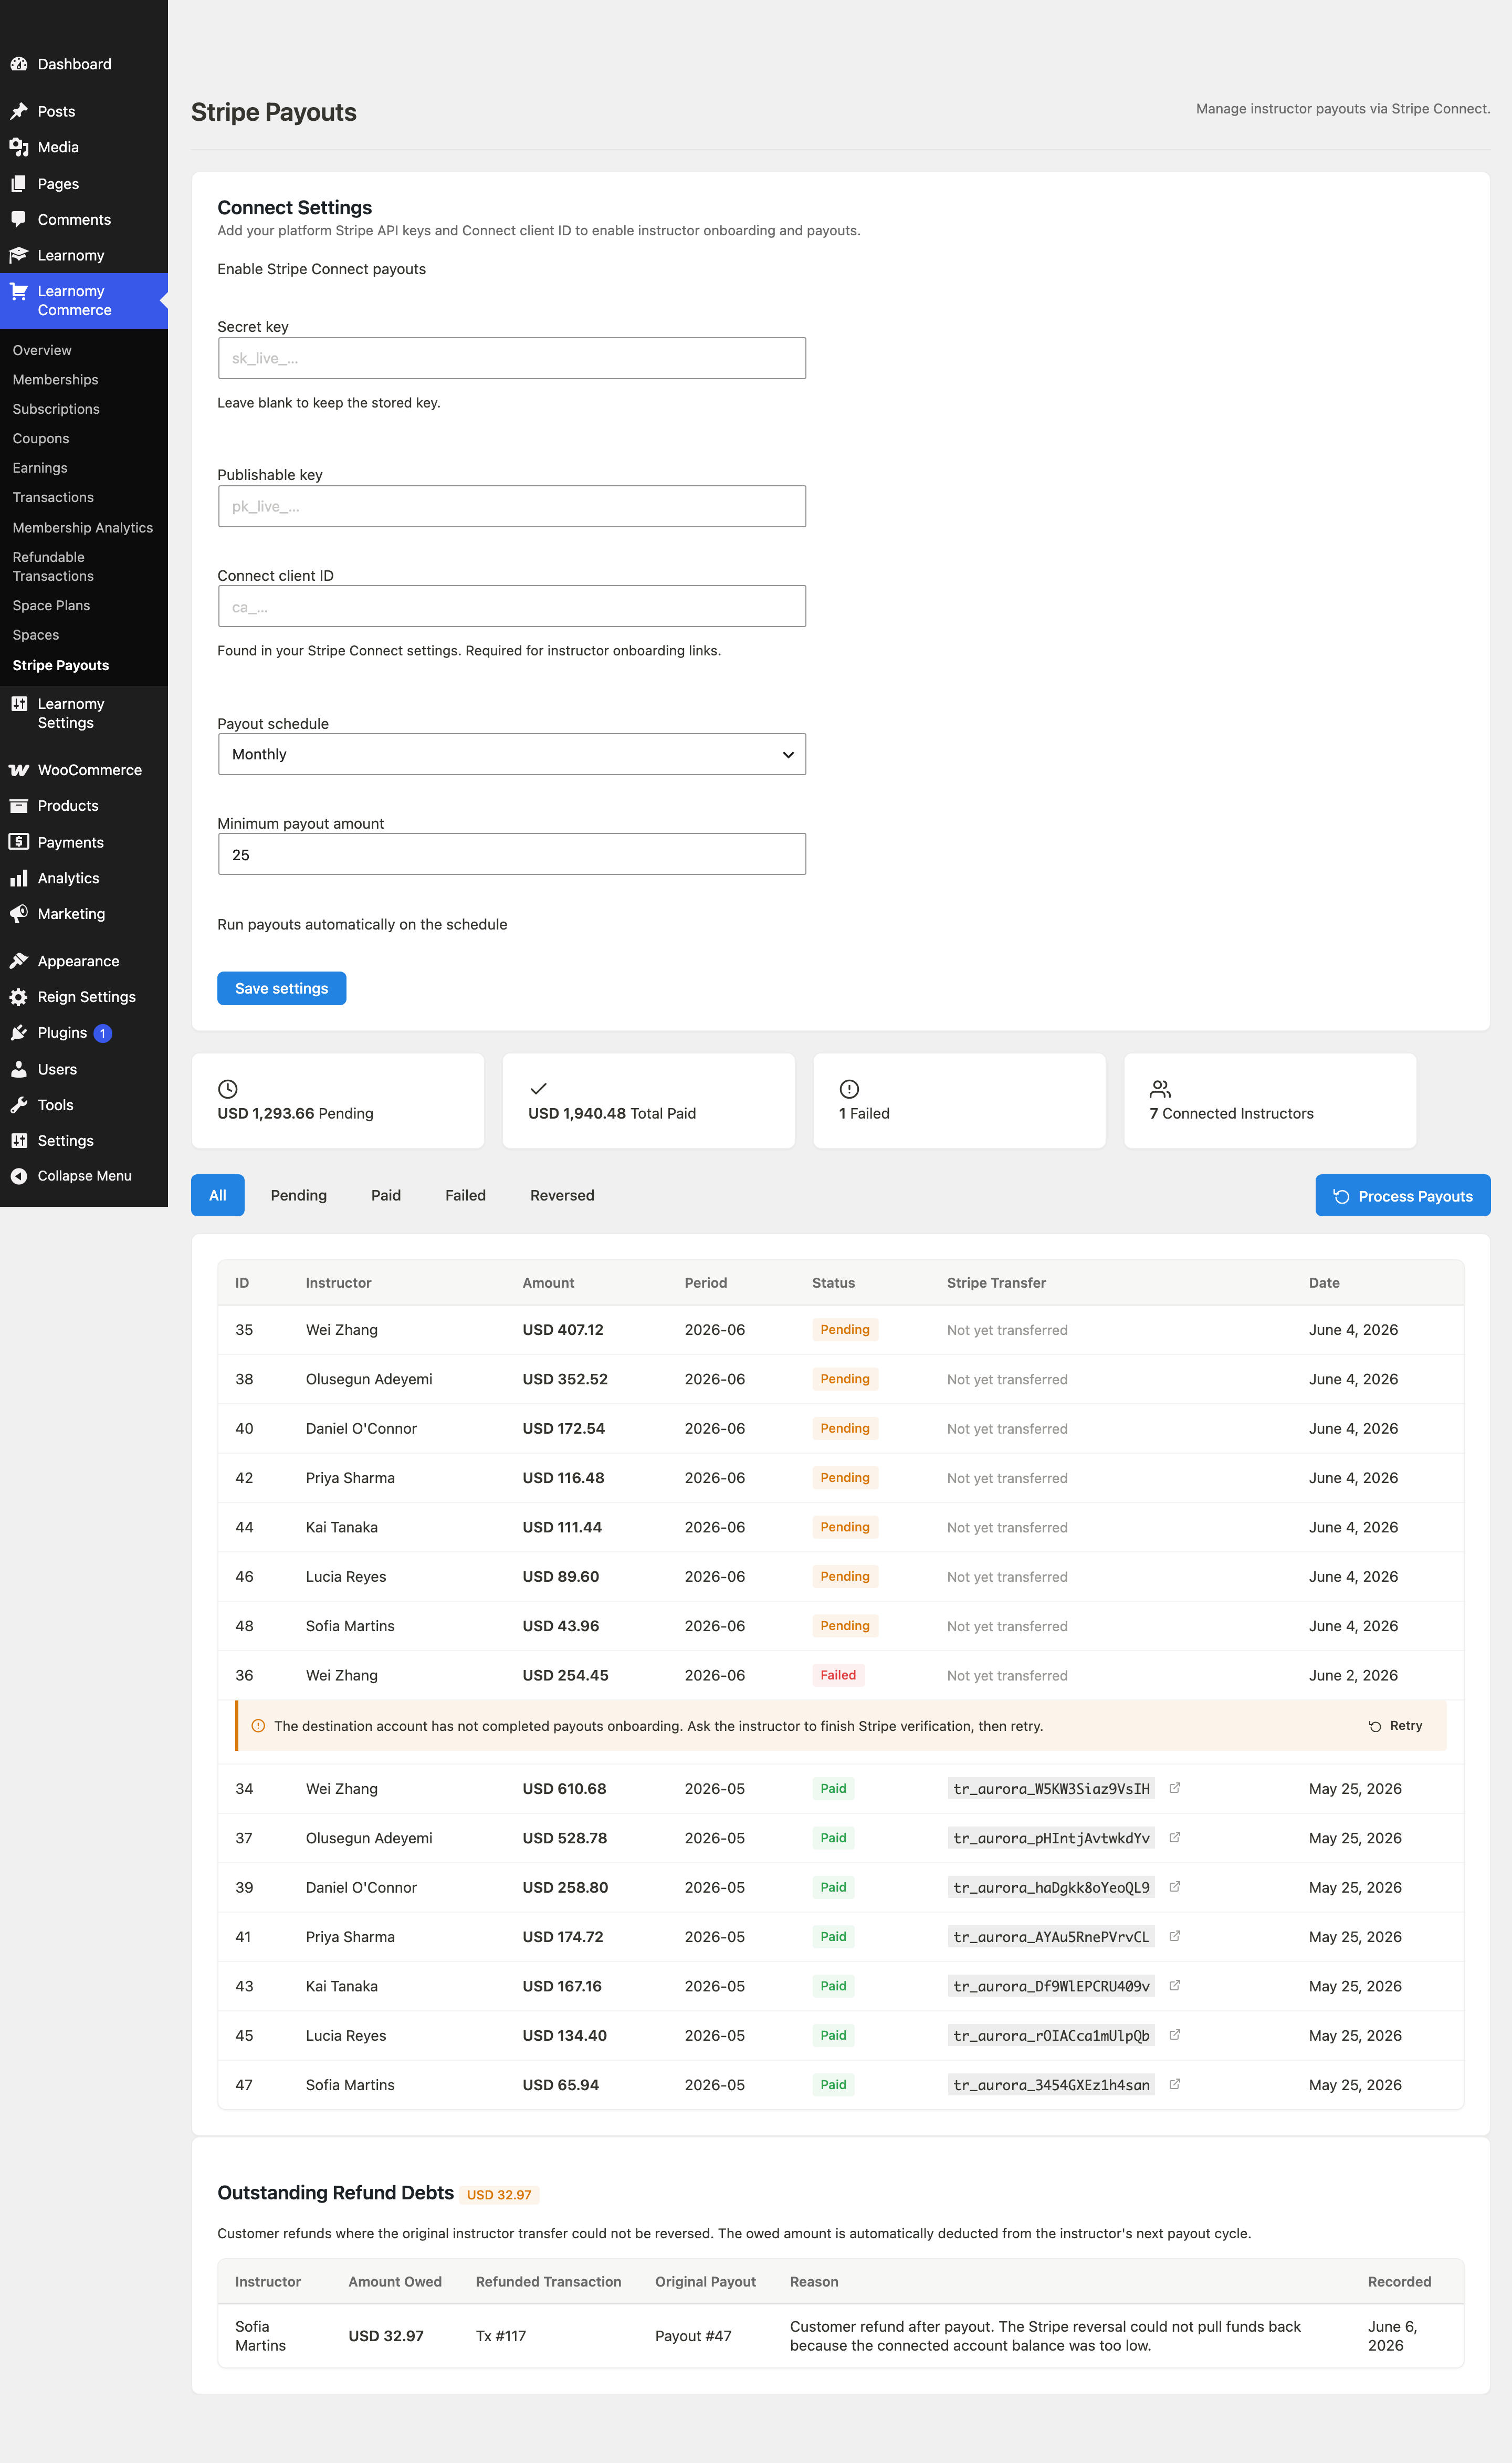Filter payouts by Reversed tab
Viewport: 1512px width, 2463px height.
[x=562, y=1195]
